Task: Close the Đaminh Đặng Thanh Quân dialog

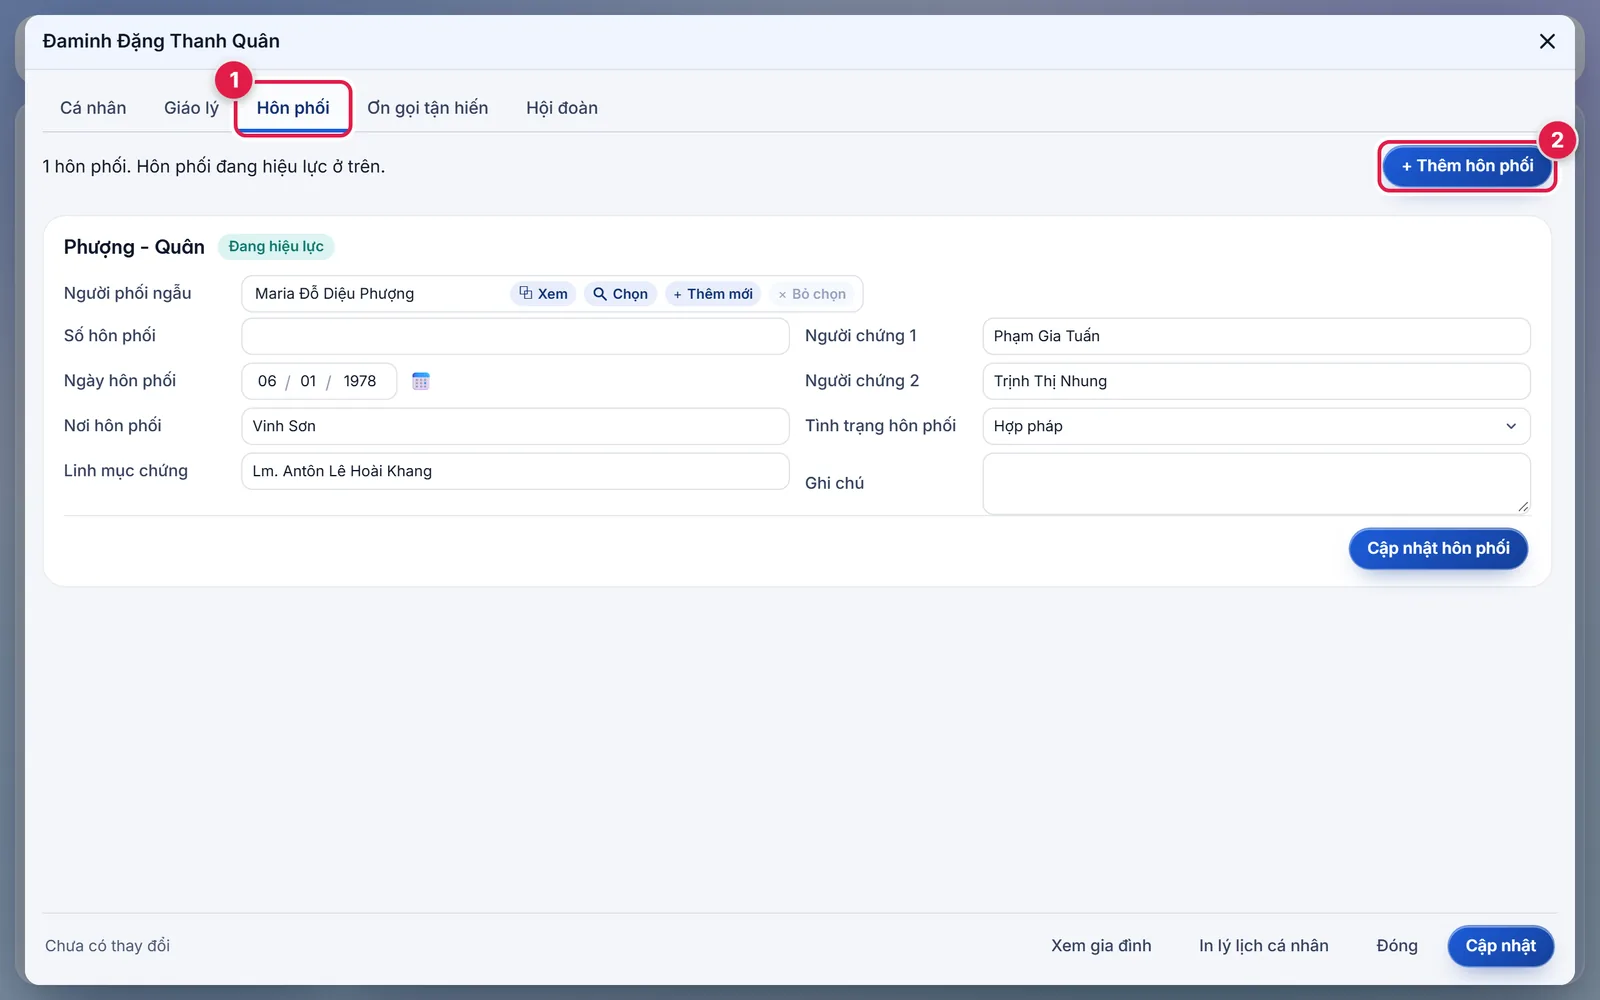Action: click(1547, 41)
